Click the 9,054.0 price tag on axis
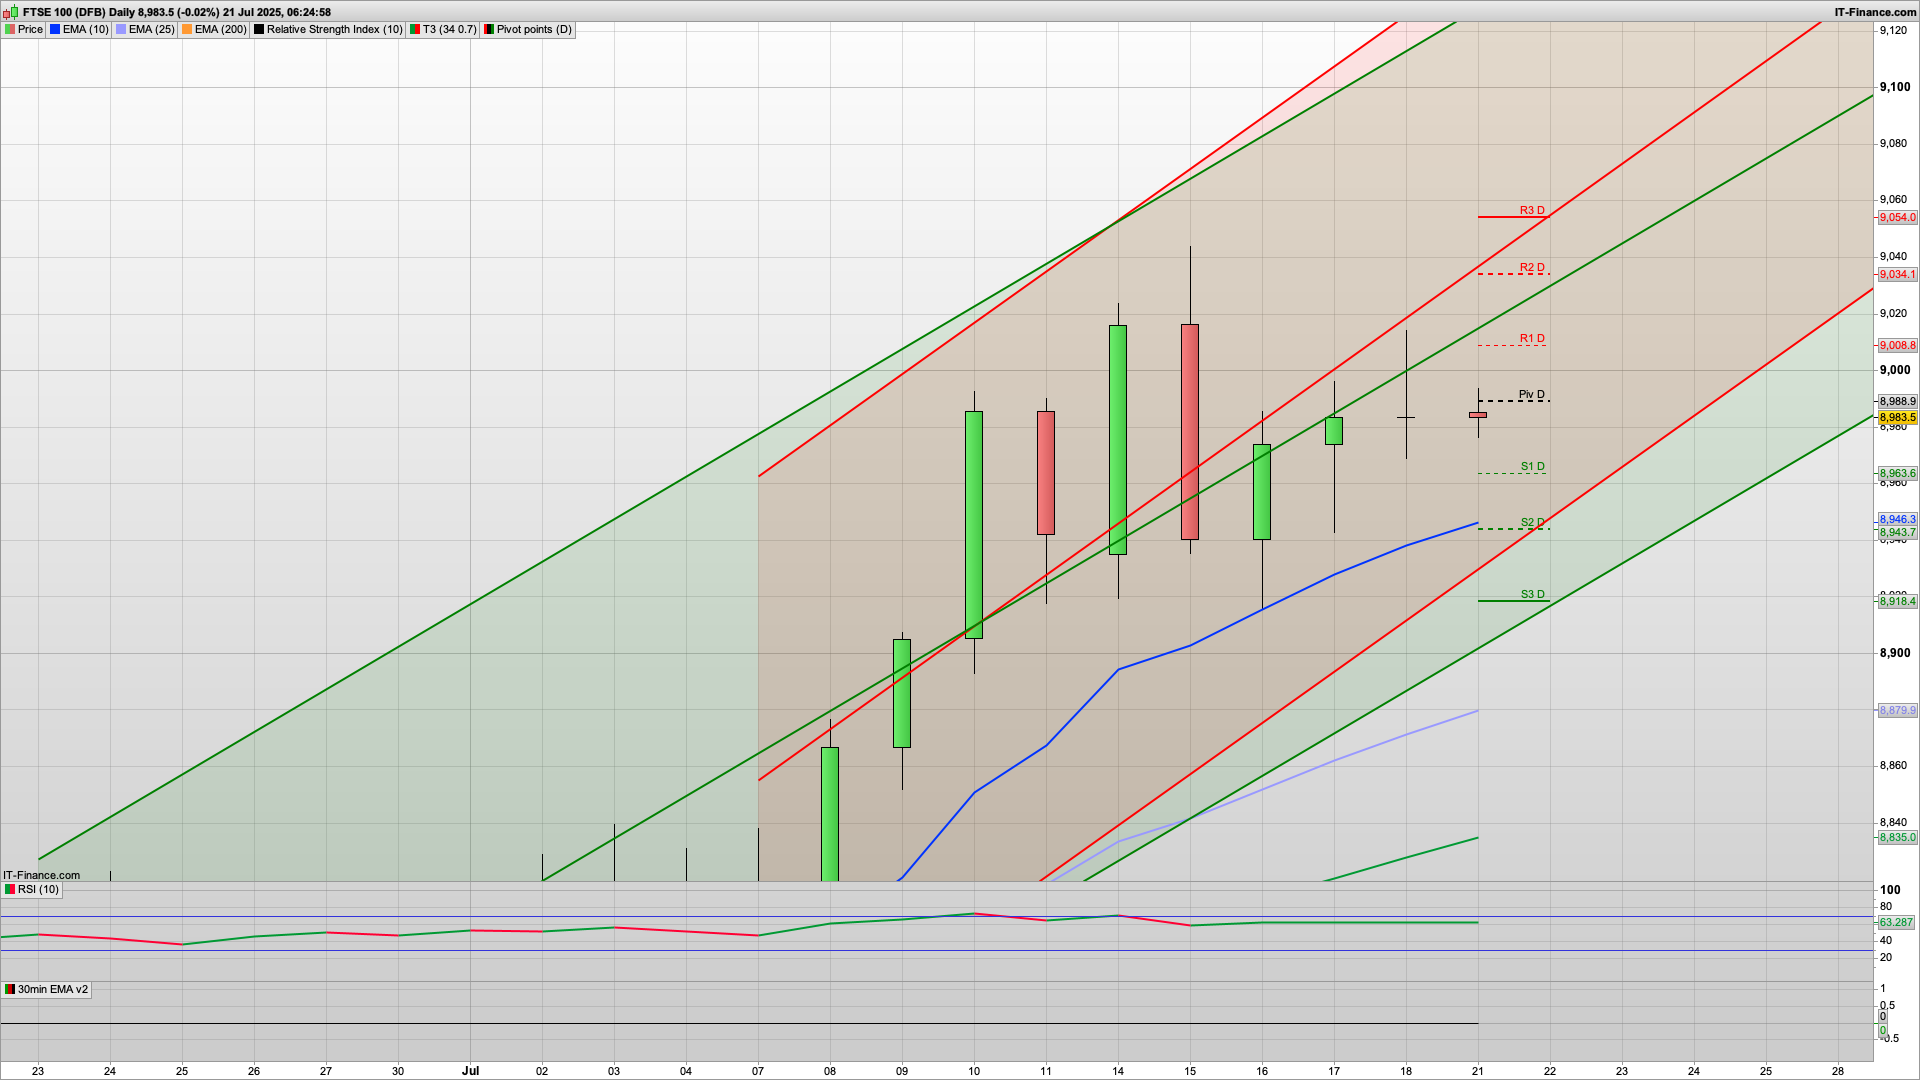The width and height of the screenshot is (1920, 1080). pos(1897,218)
